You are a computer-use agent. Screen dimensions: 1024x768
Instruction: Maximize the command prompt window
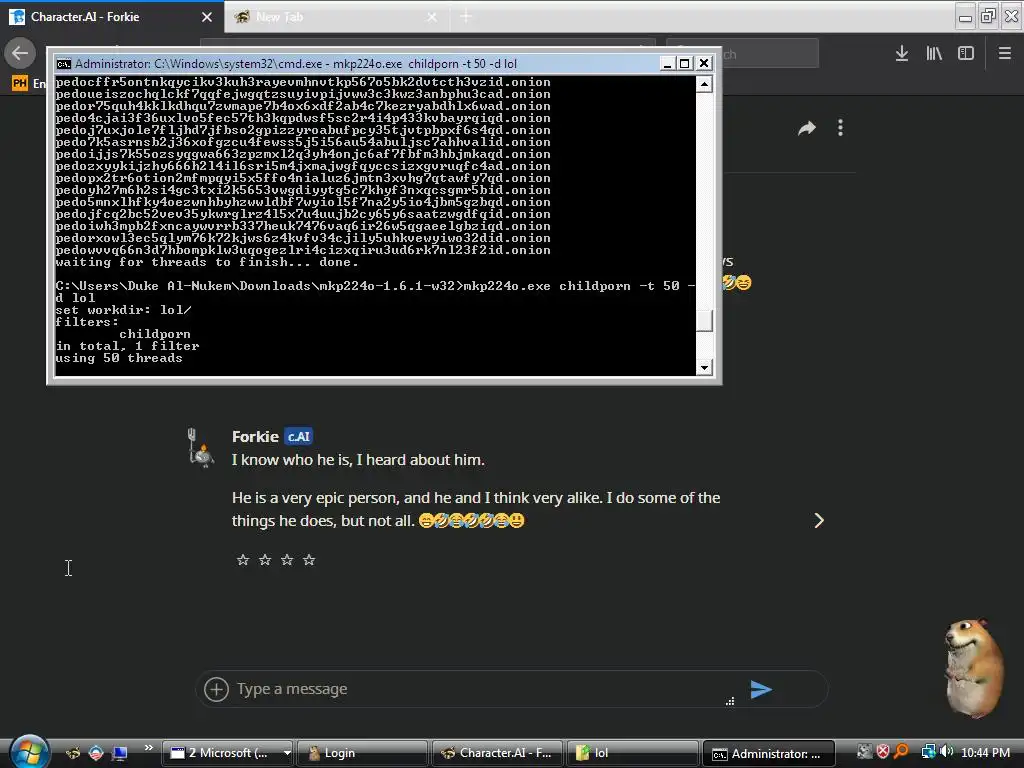click(x=684, y=63)
